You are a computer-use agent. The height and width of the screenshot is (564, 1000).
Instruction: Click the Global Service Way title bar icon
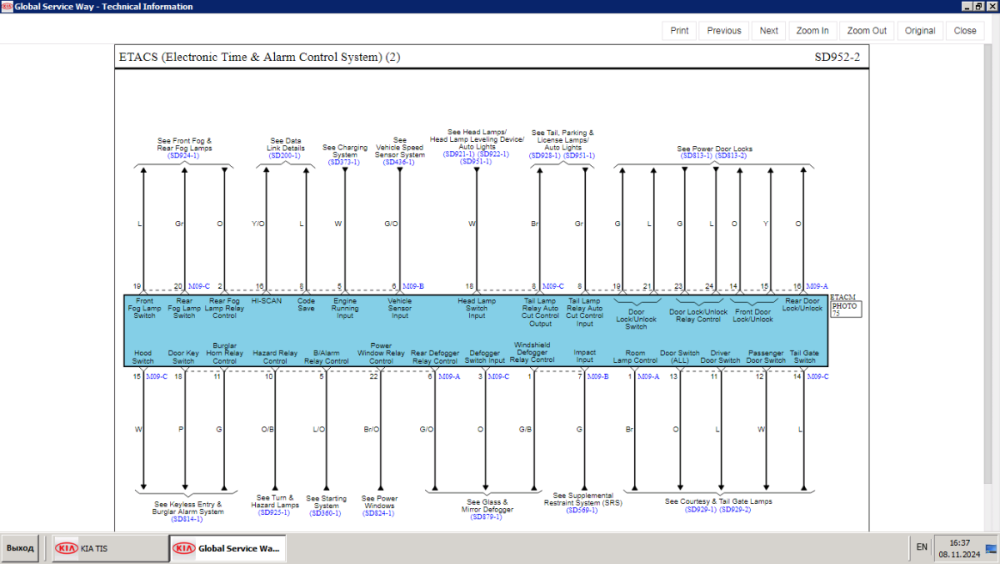(x=6, y=6)
